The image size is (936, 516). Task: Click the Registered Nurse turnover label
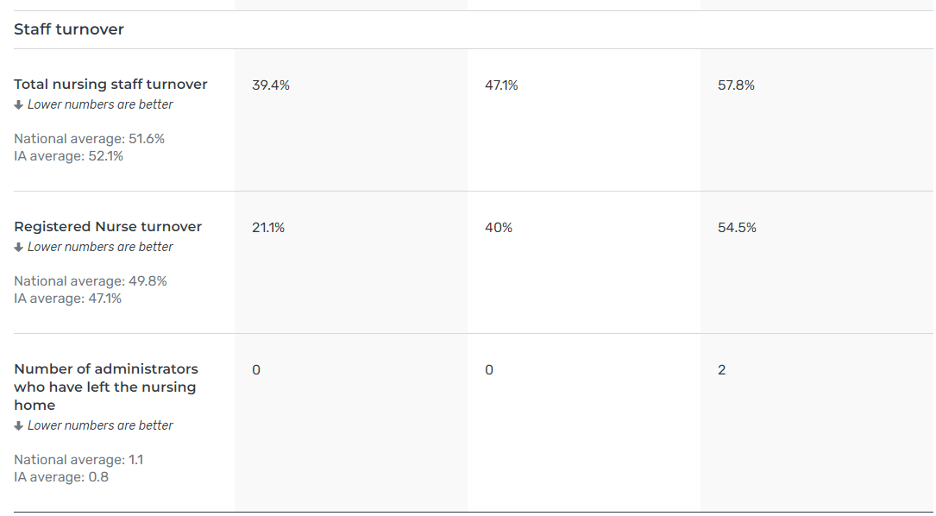click(x=108, y=227)
